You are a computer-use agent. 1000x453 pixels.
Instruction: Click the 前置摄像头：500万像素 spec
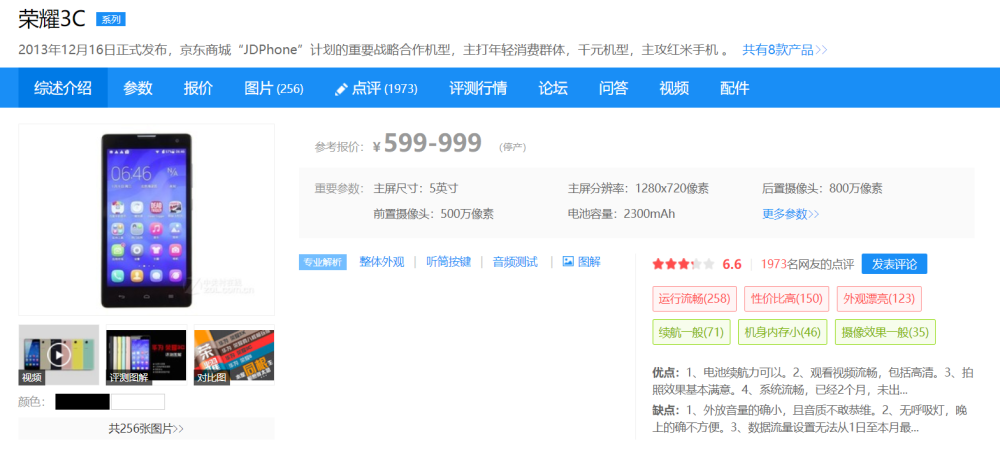point(434,214)
